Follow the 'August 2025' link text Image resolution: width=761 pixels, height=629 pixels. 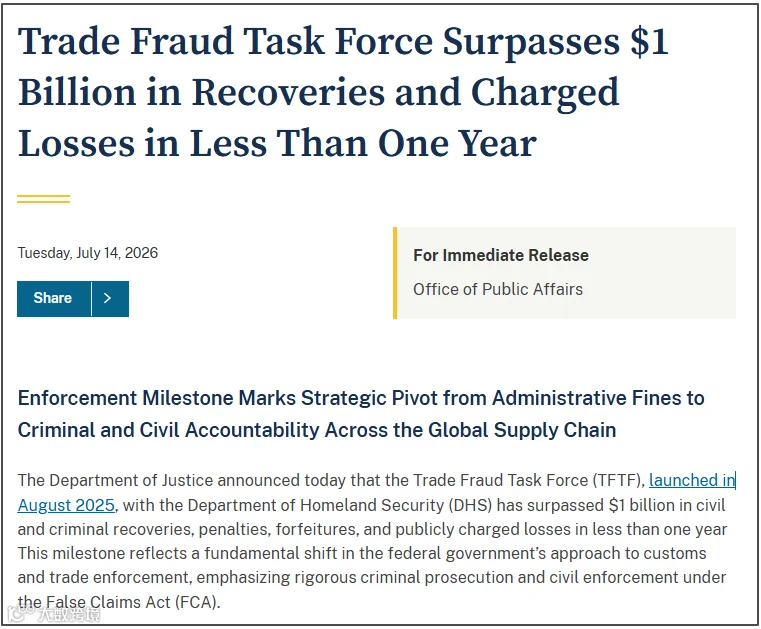tap(66, 505)
